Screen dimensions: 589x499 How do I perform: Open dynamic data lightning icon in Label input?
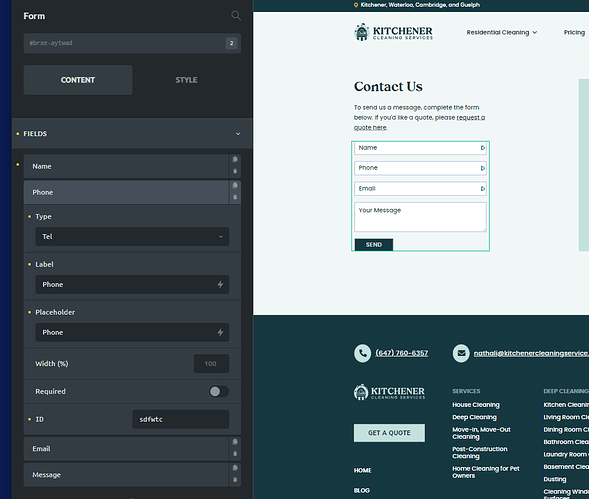(x=220, y=284)
